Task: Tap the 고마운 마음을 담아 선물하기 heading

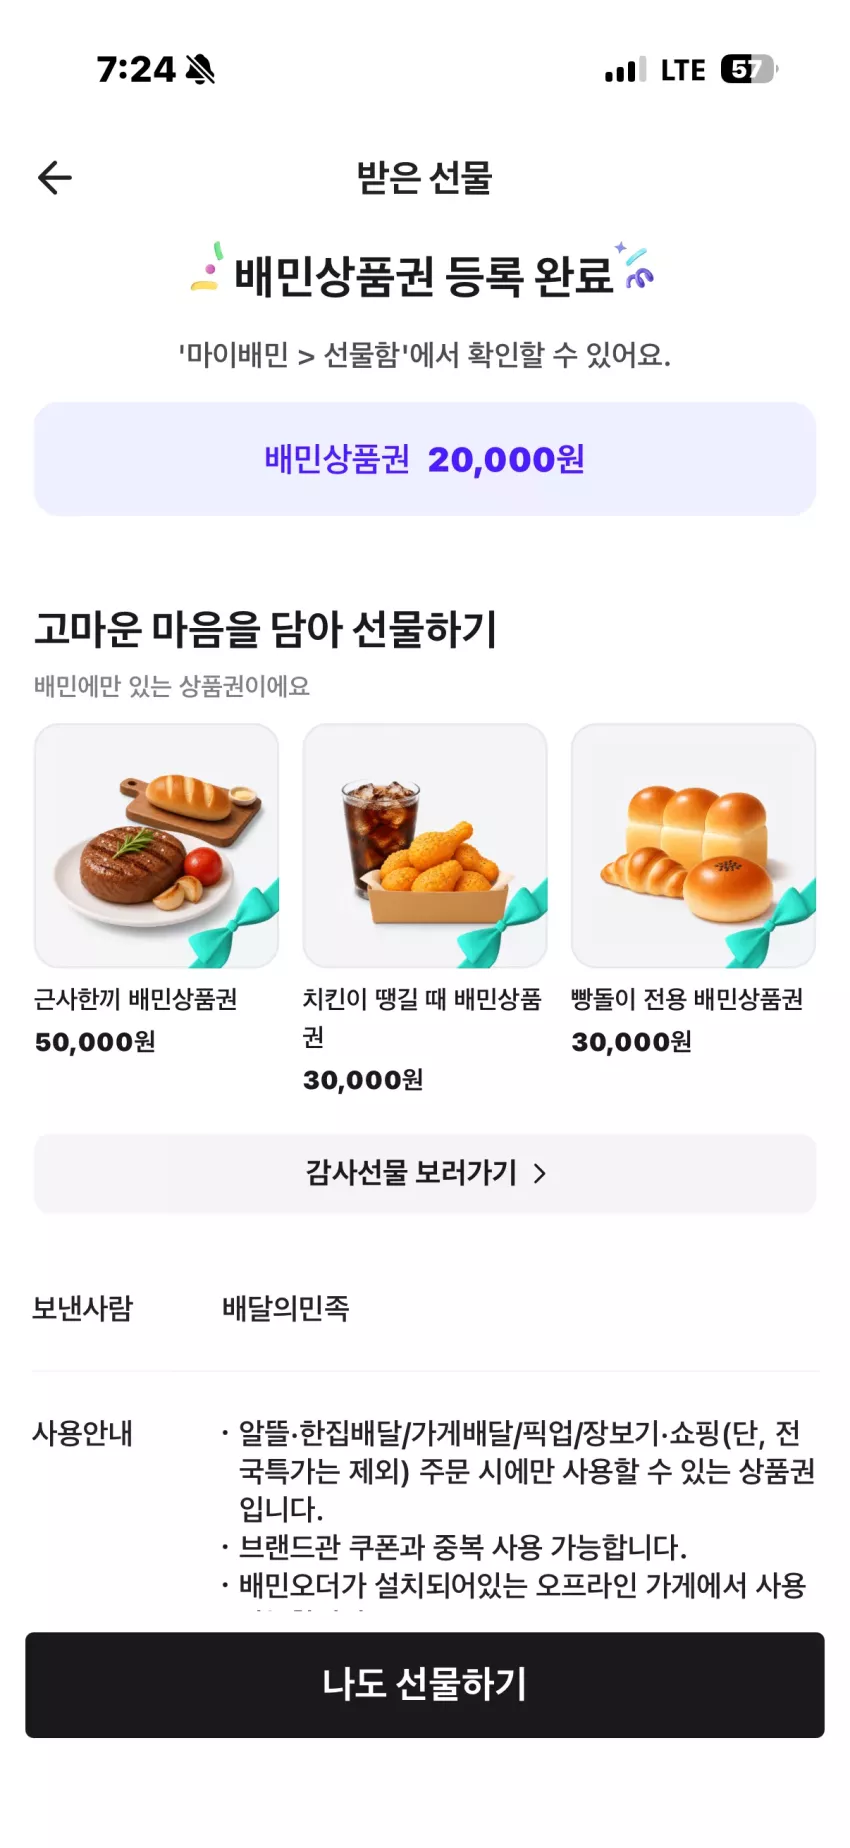Action: click(x=266, y=629)
